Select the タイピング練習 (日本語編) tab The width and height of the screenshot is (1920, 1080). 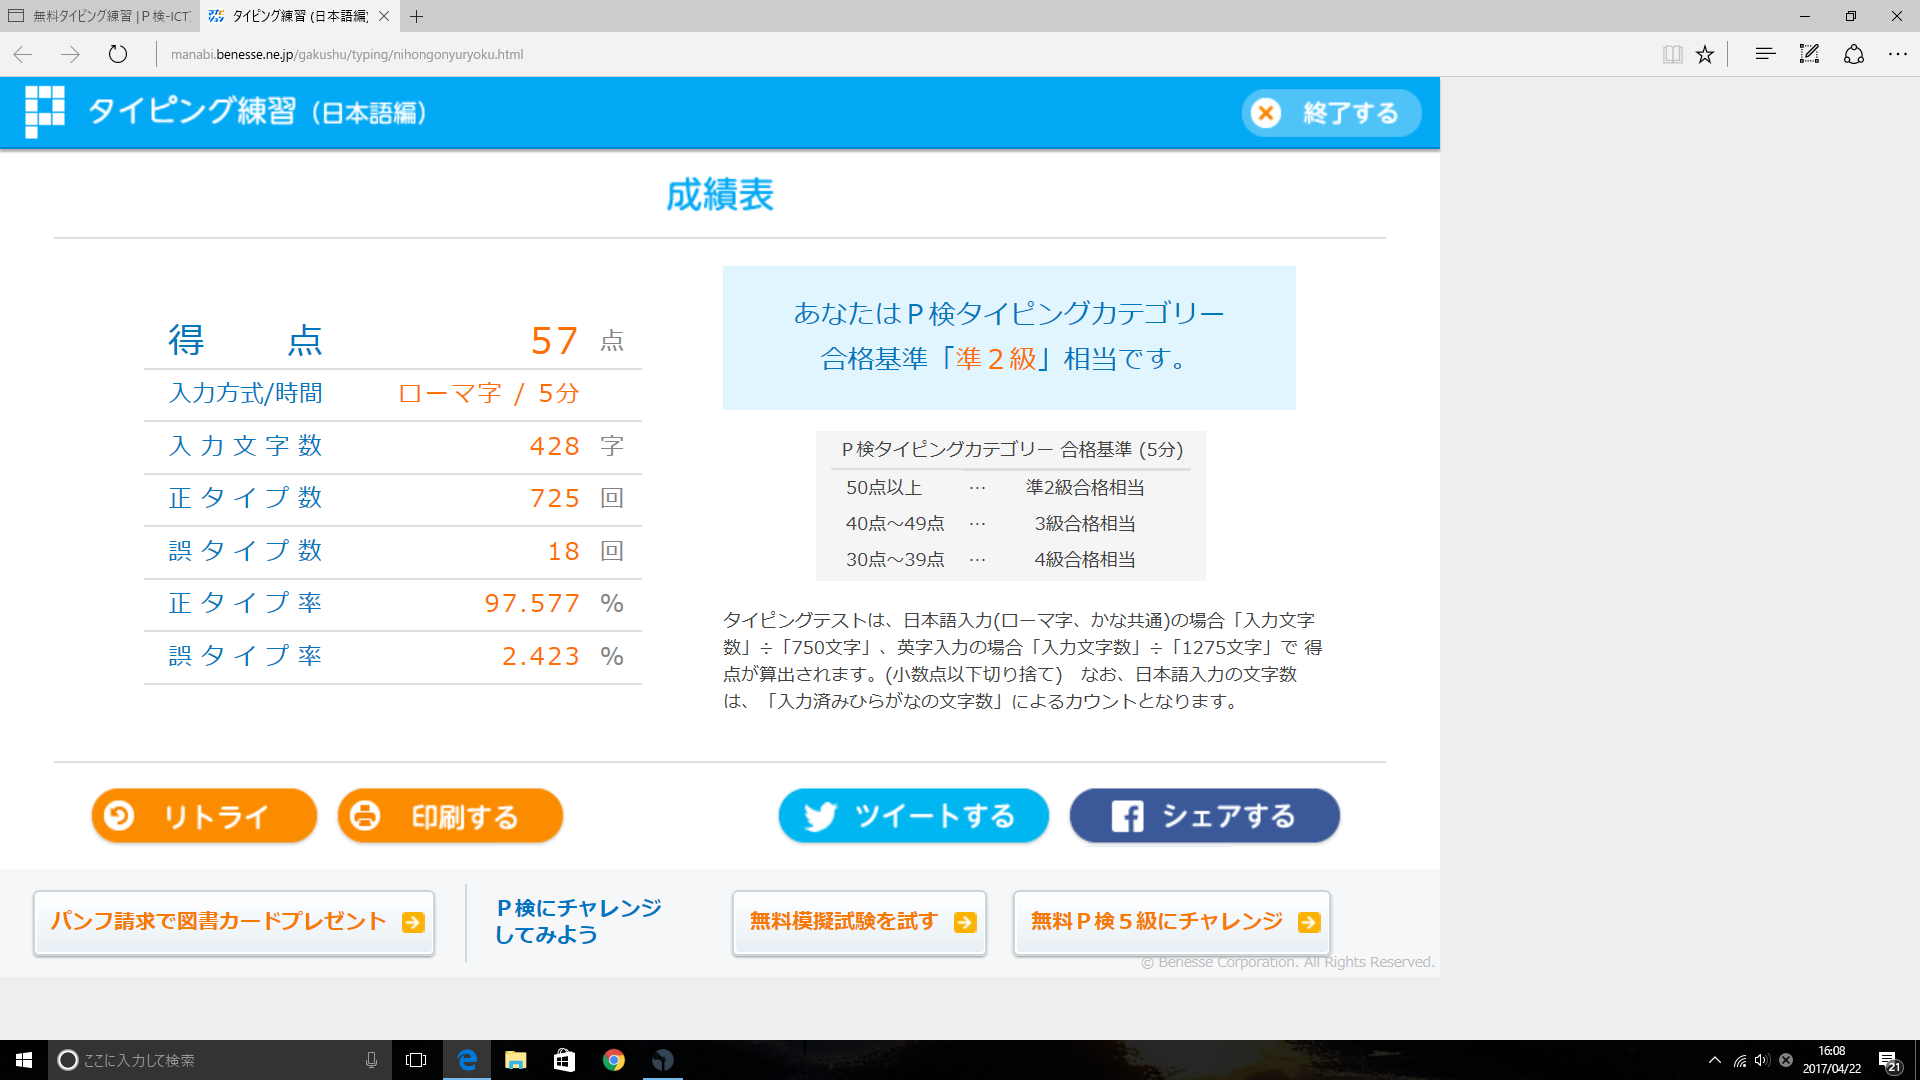click(300, 16)
